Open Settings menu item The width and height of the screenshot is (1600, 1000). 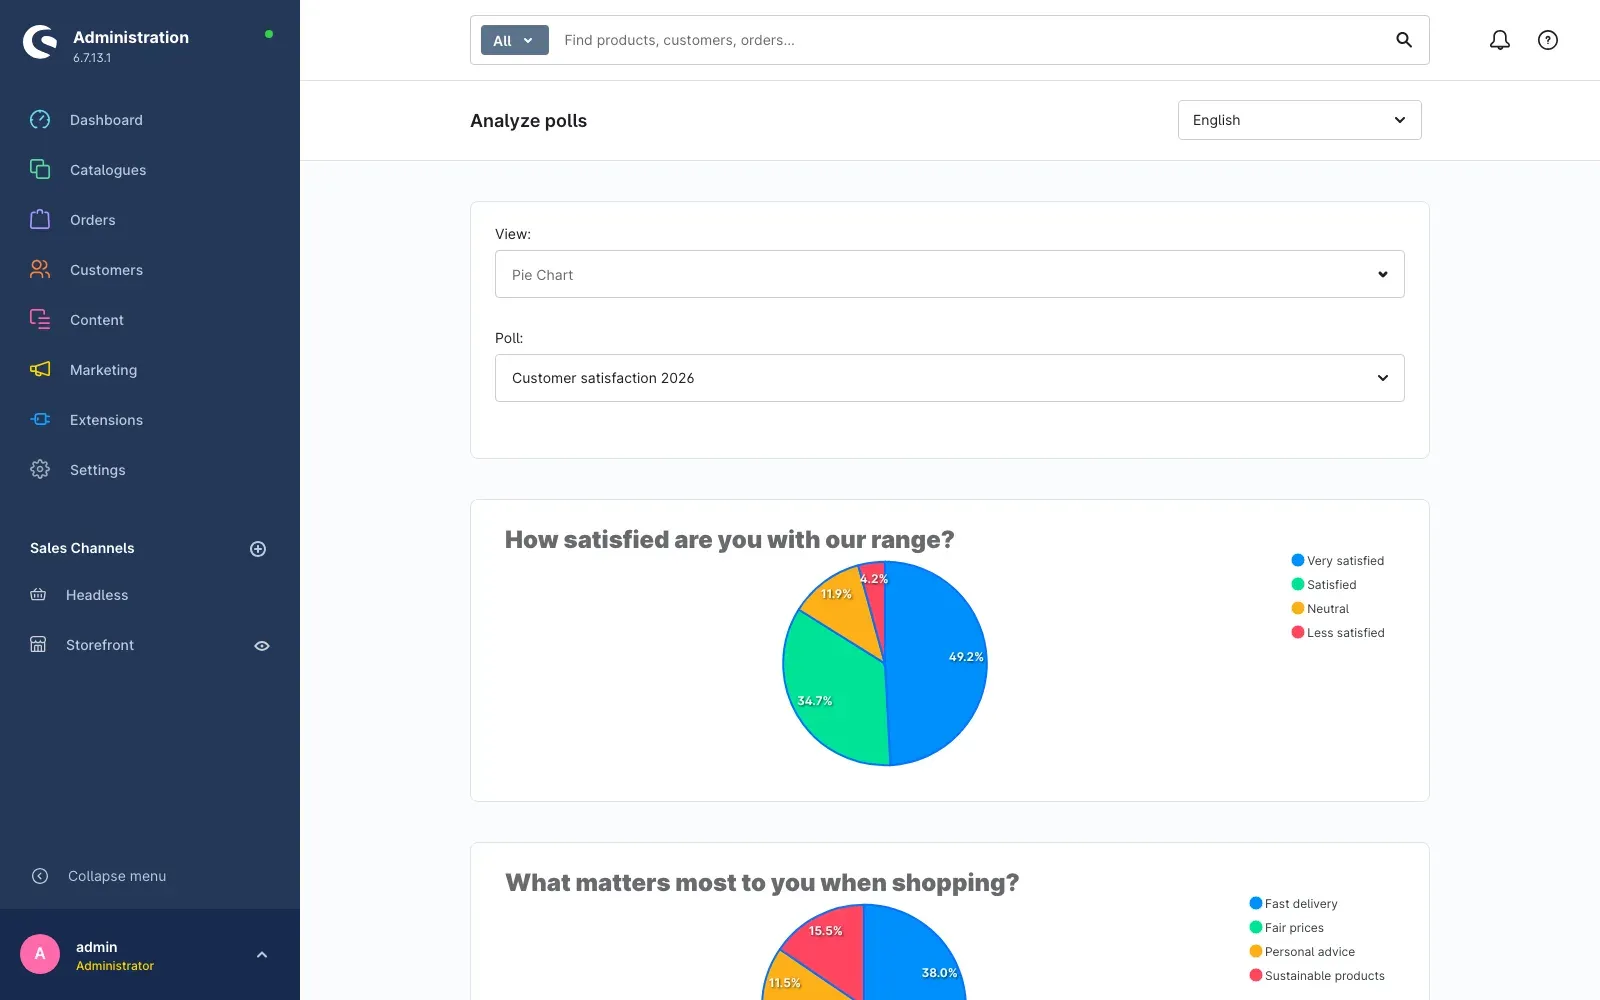pyautogui.click(x=98, y=470)
